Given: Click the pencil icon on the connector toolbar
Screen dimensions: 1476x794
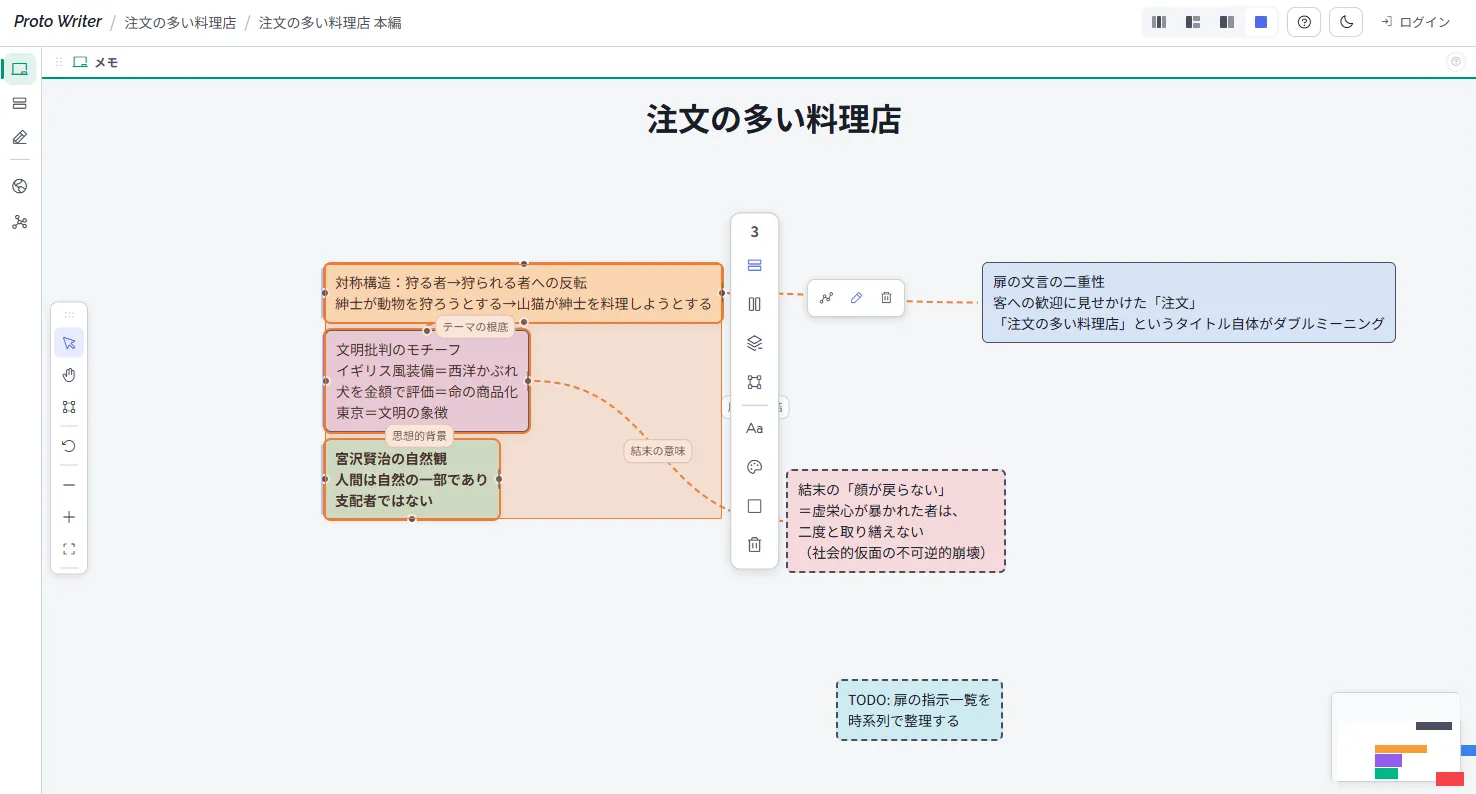Looking at the screenshot, I should coord(856,298).
